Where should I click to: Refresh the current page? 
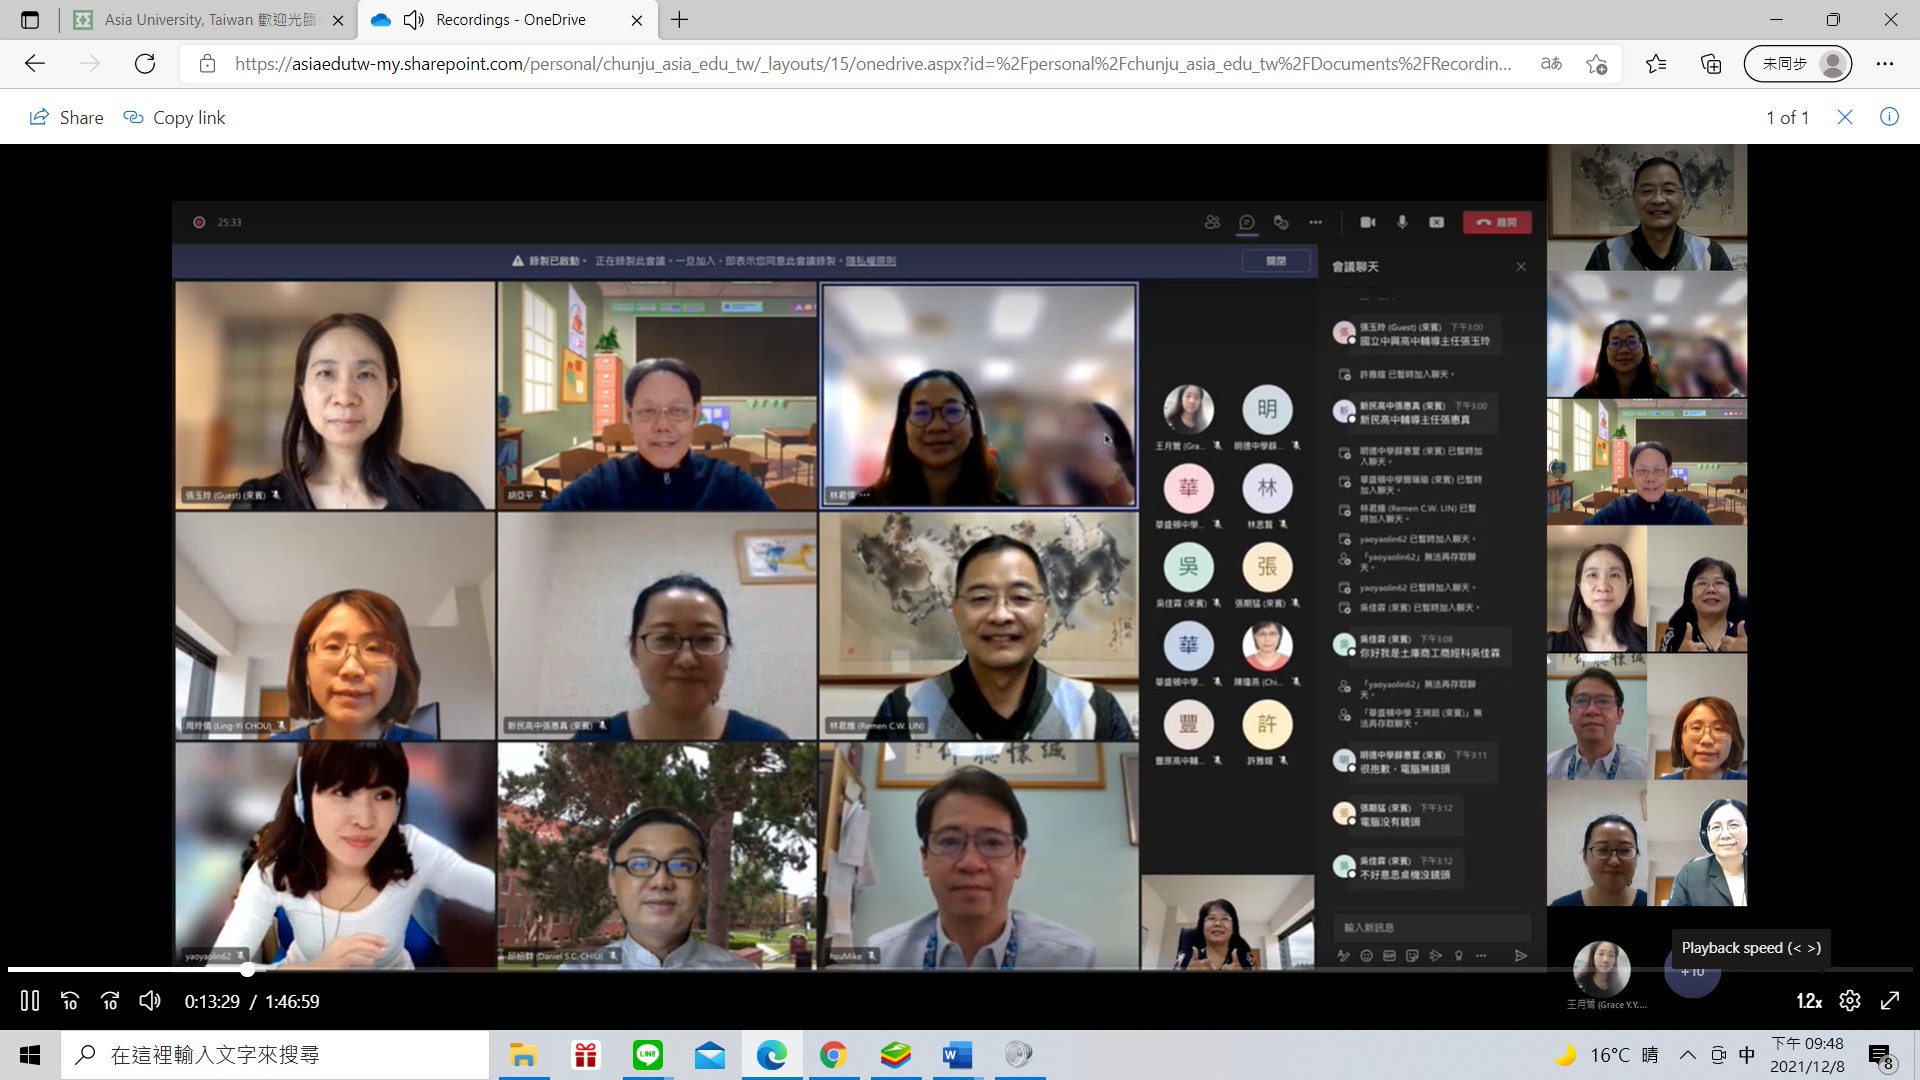pos(145,64)
